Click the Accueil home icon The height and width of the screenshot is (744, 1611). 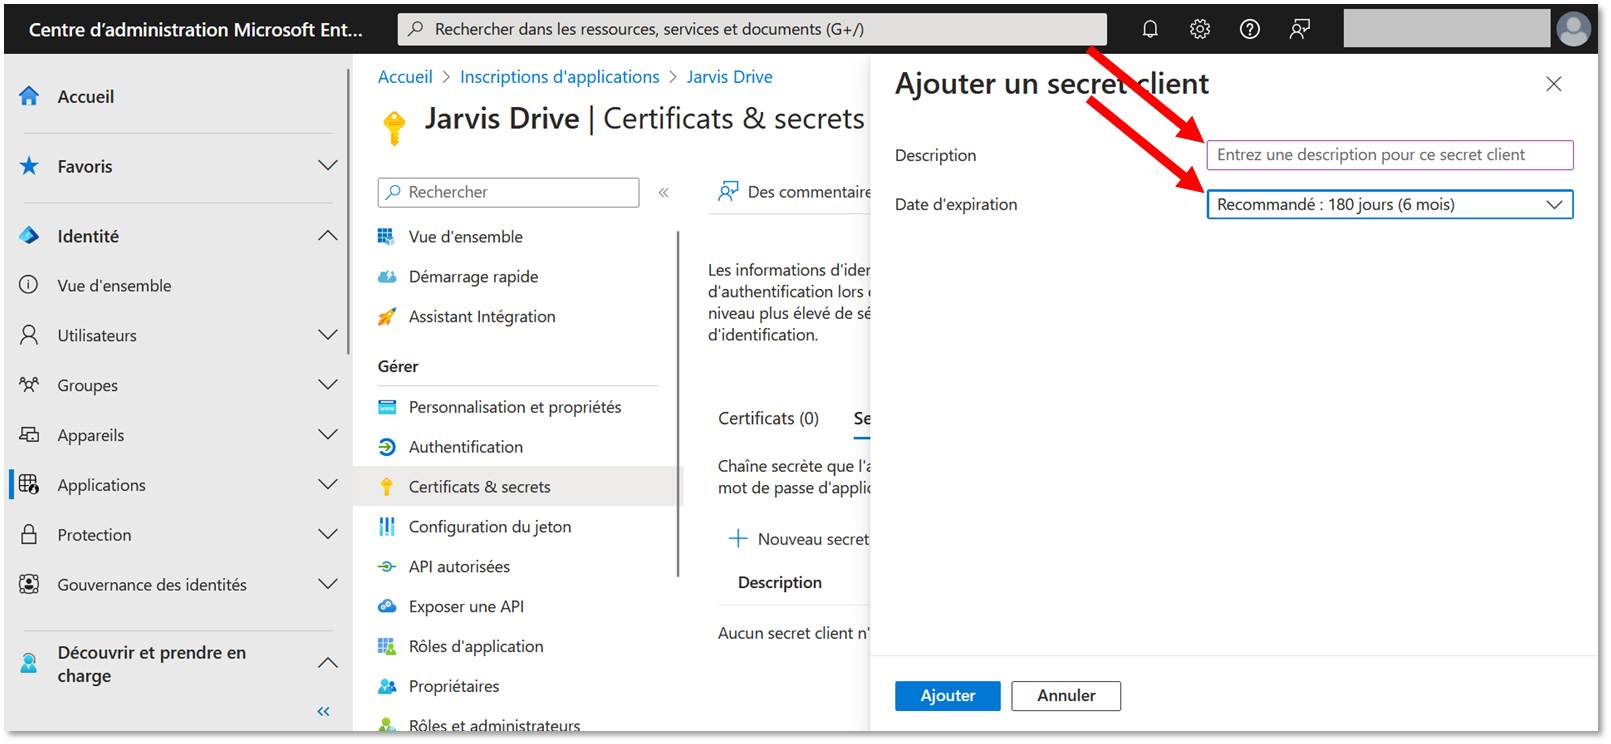click(29, 96)
